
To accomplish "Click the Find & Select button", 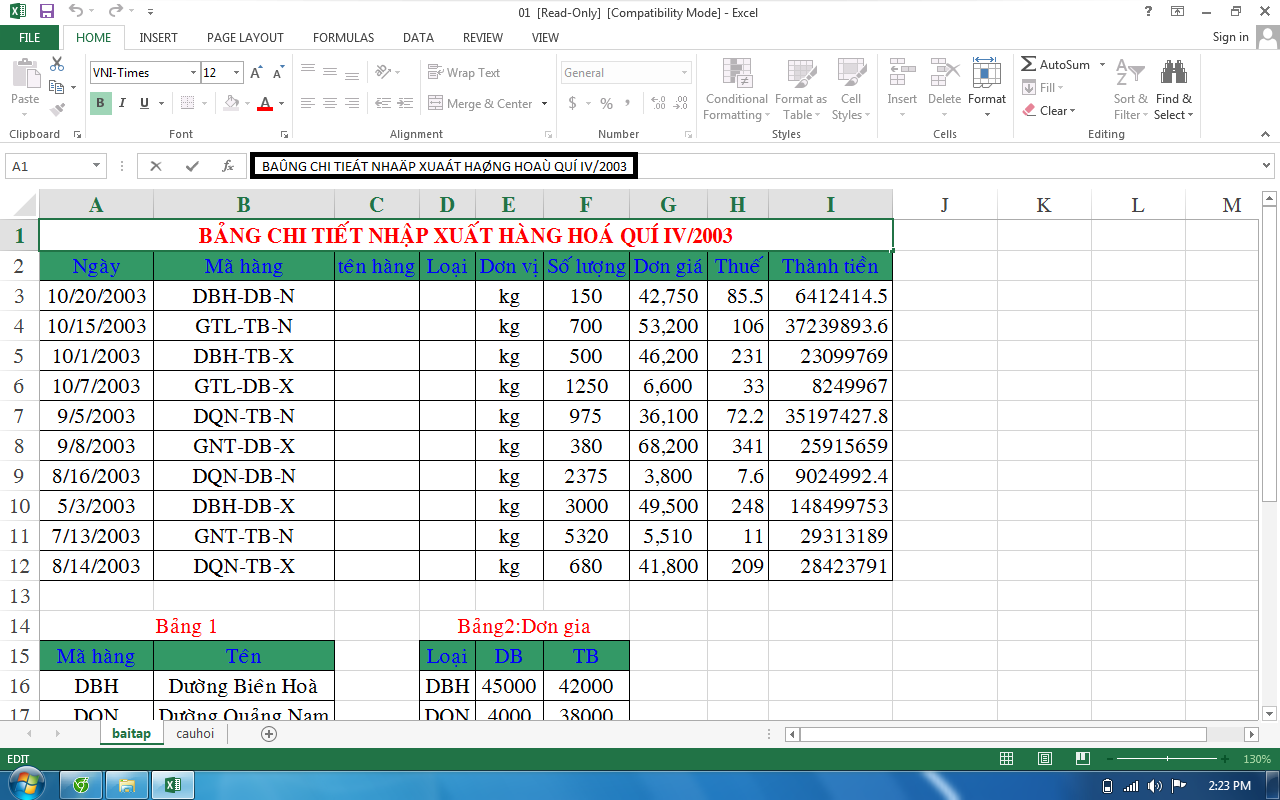I will click(x=1174, y=89).
